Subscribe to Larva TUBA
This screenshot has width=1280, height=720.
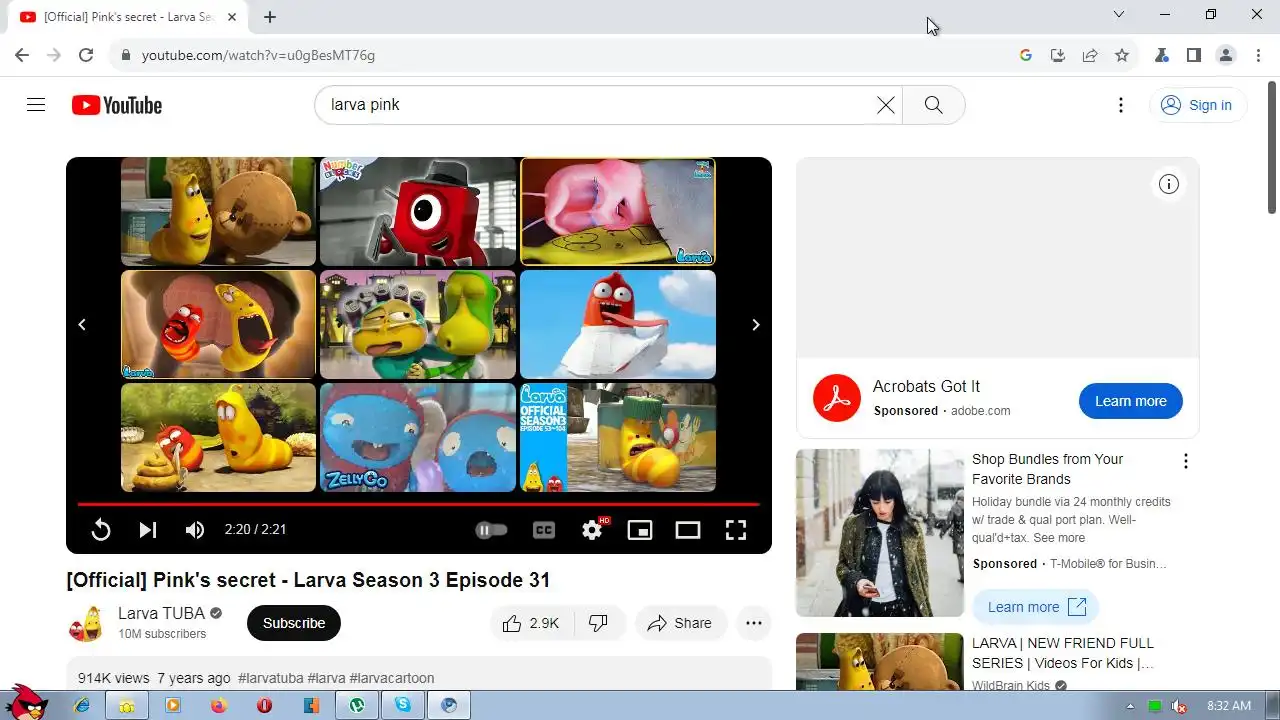pos(294,623)
